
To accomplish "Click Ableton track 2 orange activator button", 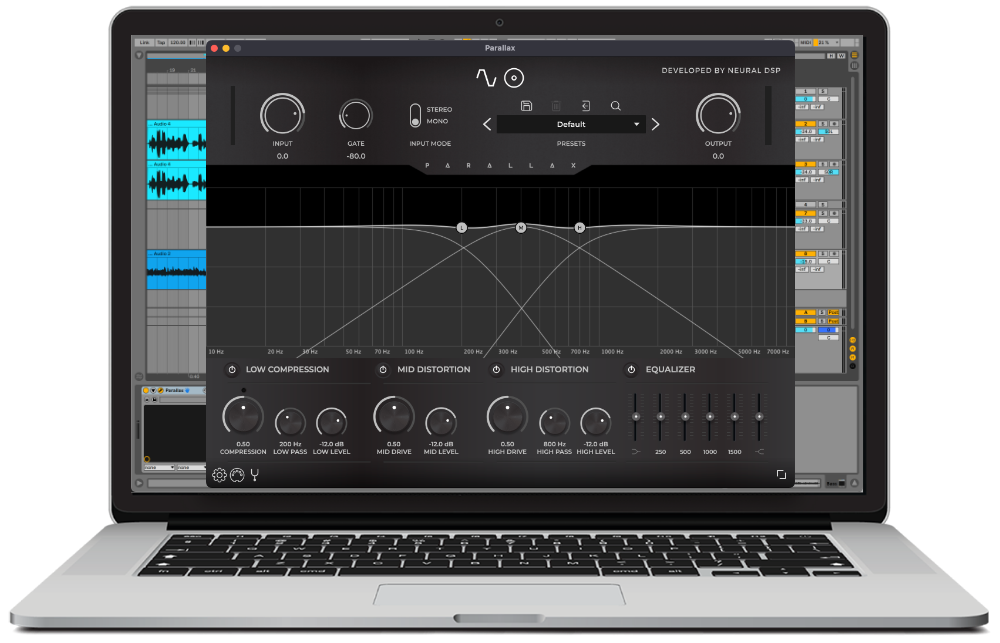I will click(x=805, y=124).
